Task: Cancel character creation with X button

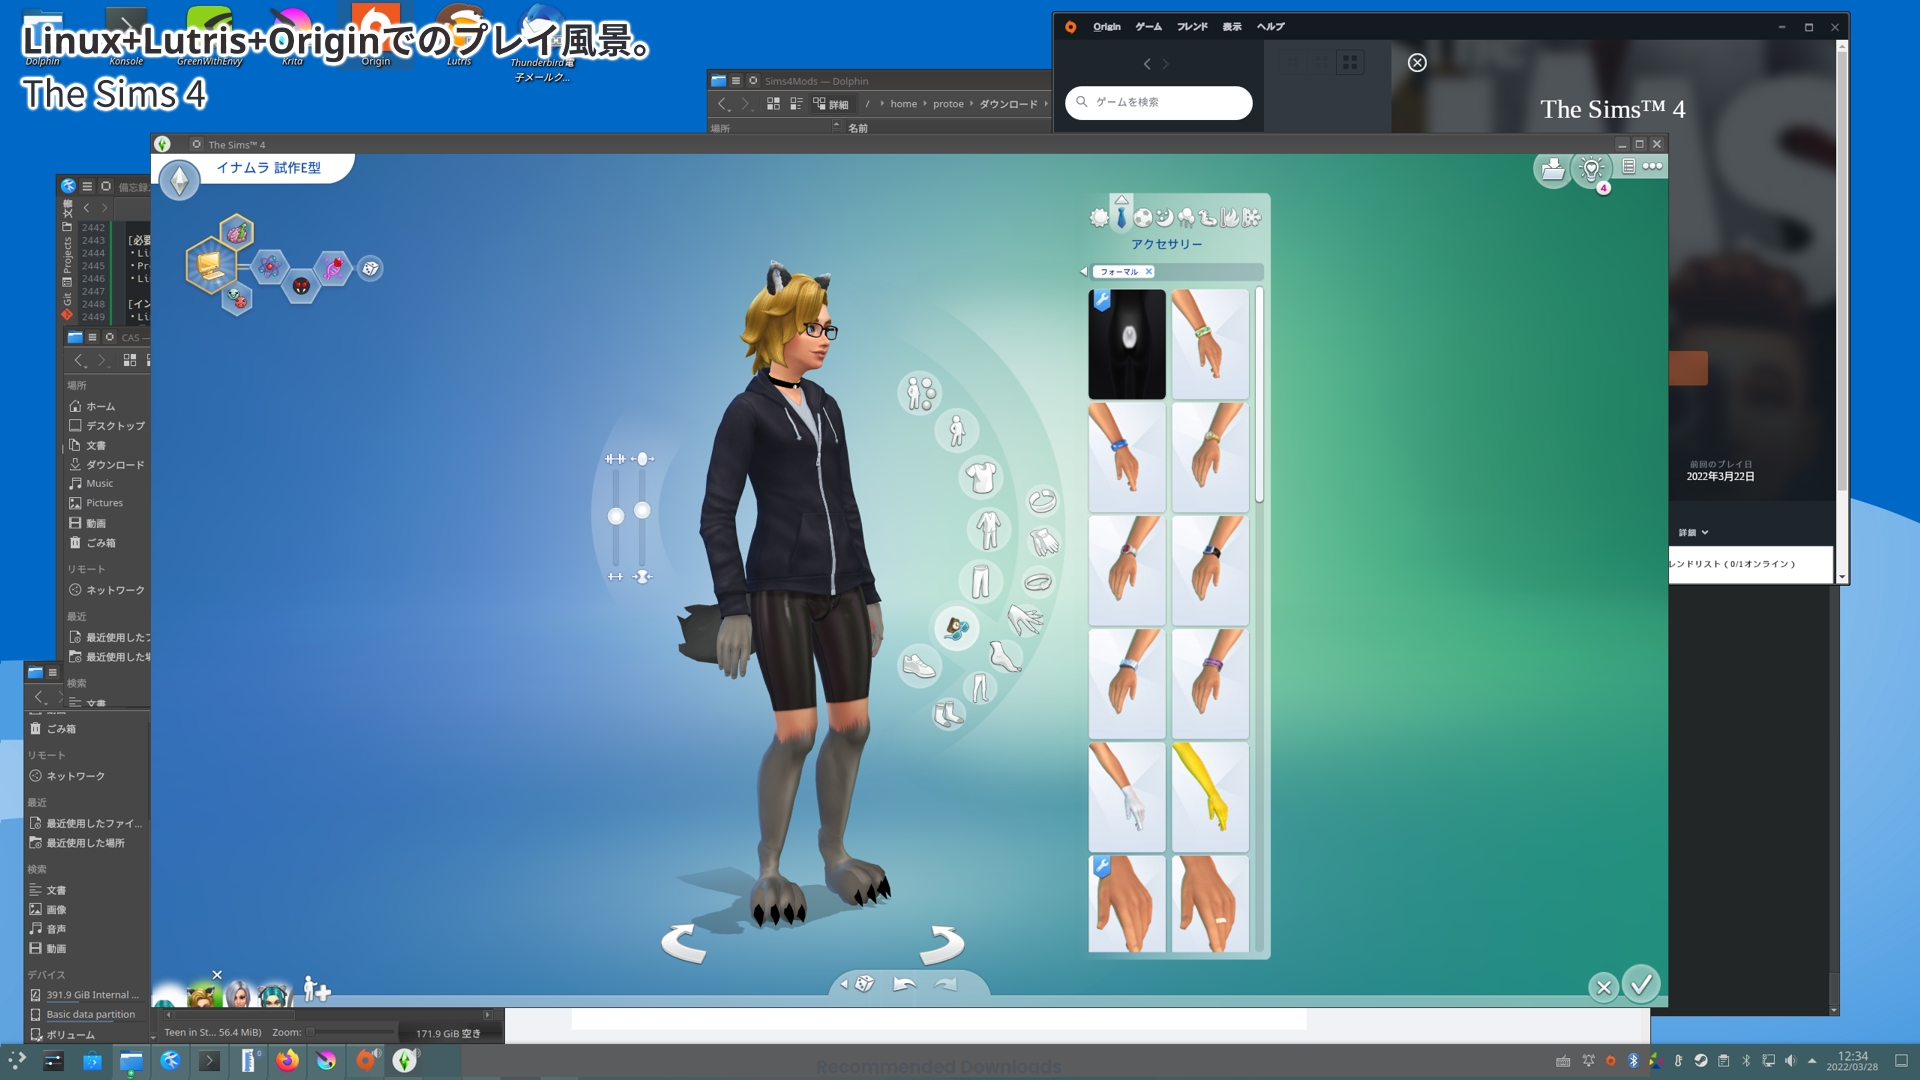Action: pos(1604,986)
